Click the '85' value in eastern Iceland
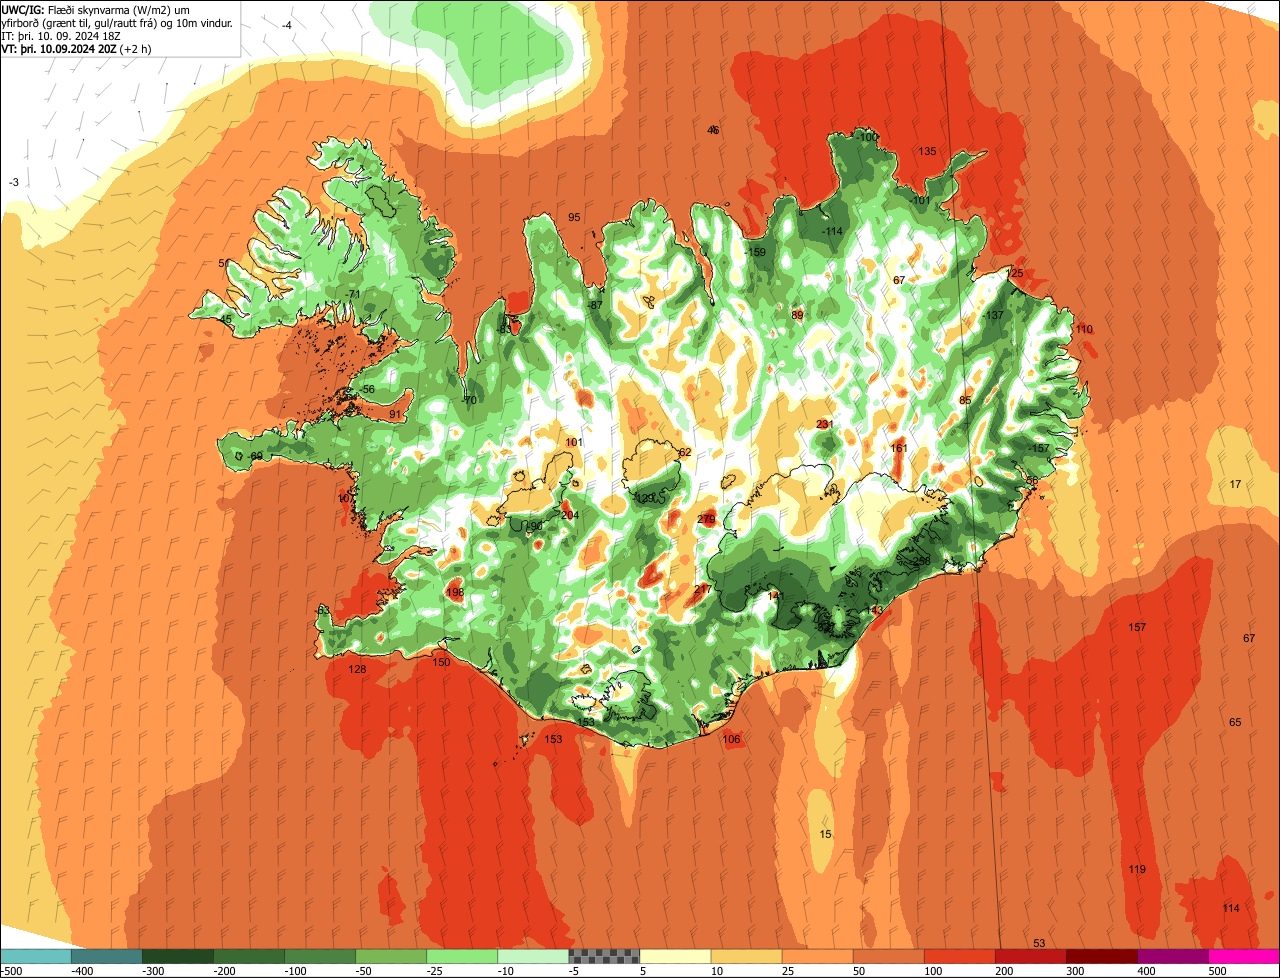 (x=965, y=400)
